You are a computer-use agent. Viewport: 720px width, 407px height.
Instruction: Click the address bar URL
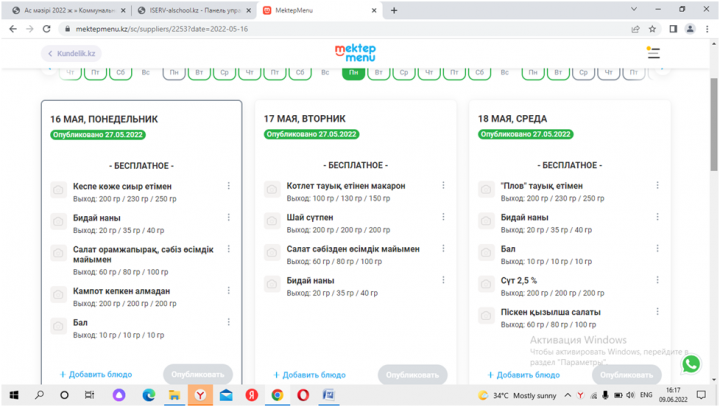click(162, 29)
